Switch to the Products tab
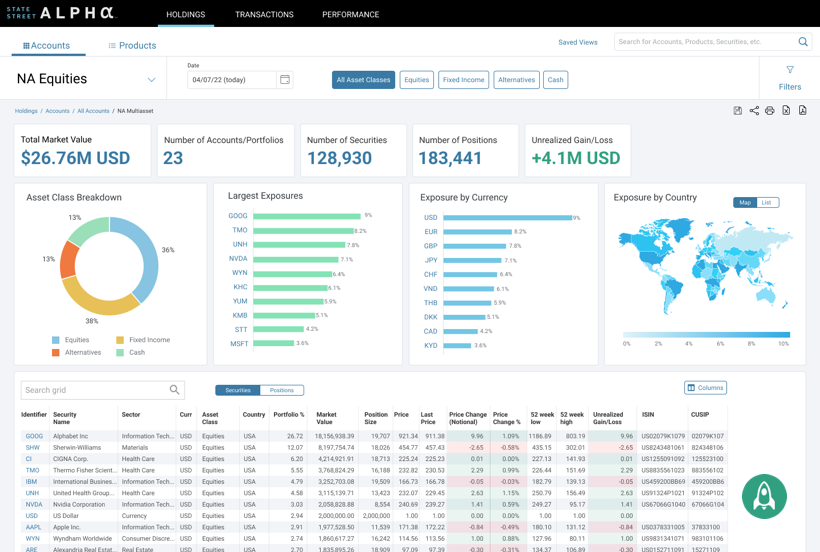Image resolution: width=820 pixels, height=552 pixels. (x=132, y=46)
